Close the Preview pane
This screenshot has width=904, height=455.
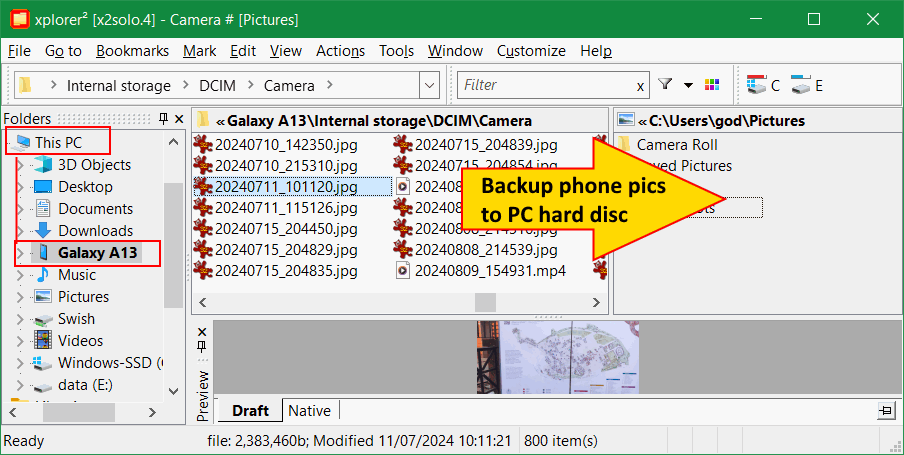click(202, 332)
